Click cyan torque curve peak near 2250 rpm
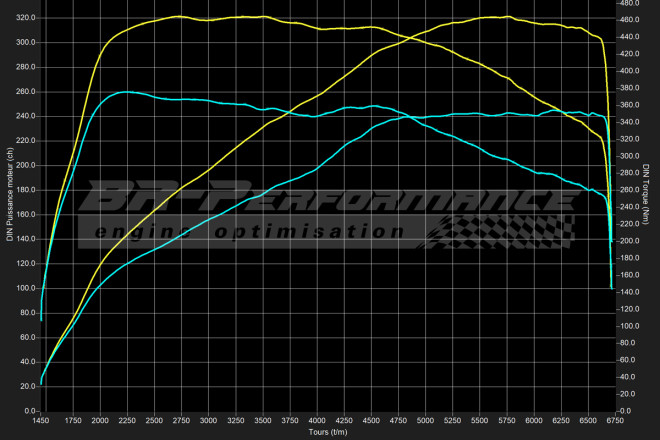The height and width of the screenshot is (440, 660). click(x=125, y=92)
